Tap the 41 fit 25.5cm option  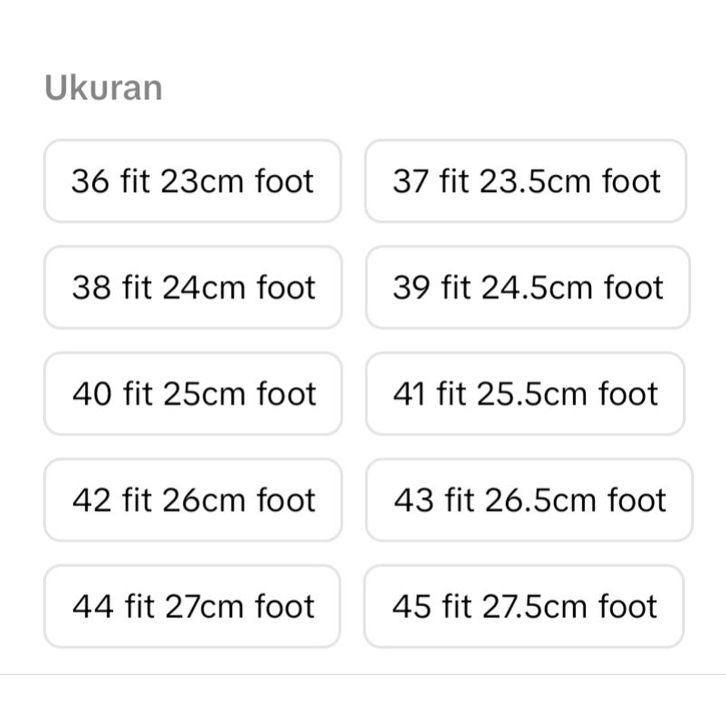(525, 393)
